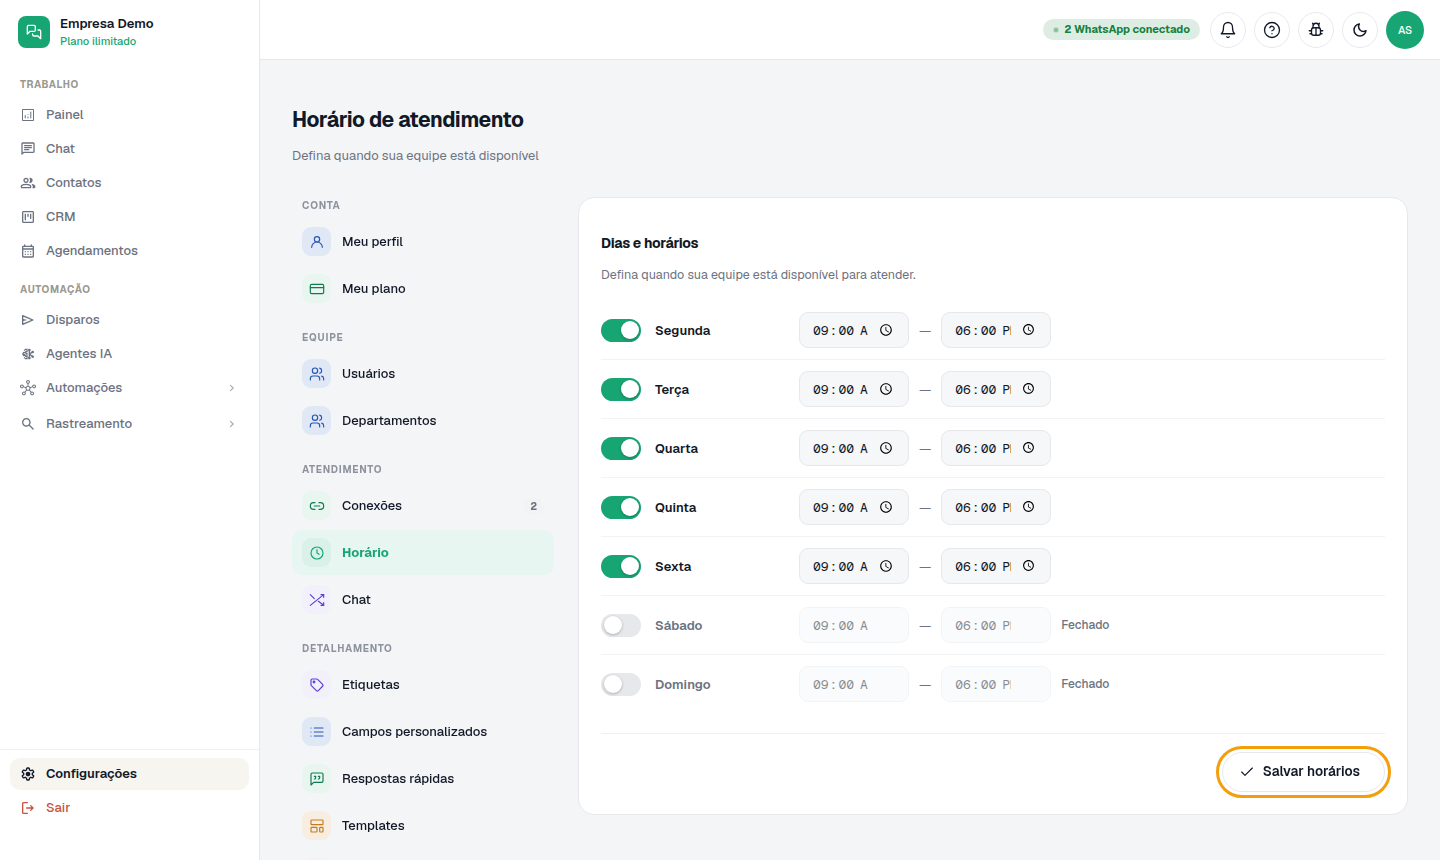The height and width of the screenshot is (860, 1440).
Task: Open the clock picker for Quarta end time
Action: coord(1028,448)
